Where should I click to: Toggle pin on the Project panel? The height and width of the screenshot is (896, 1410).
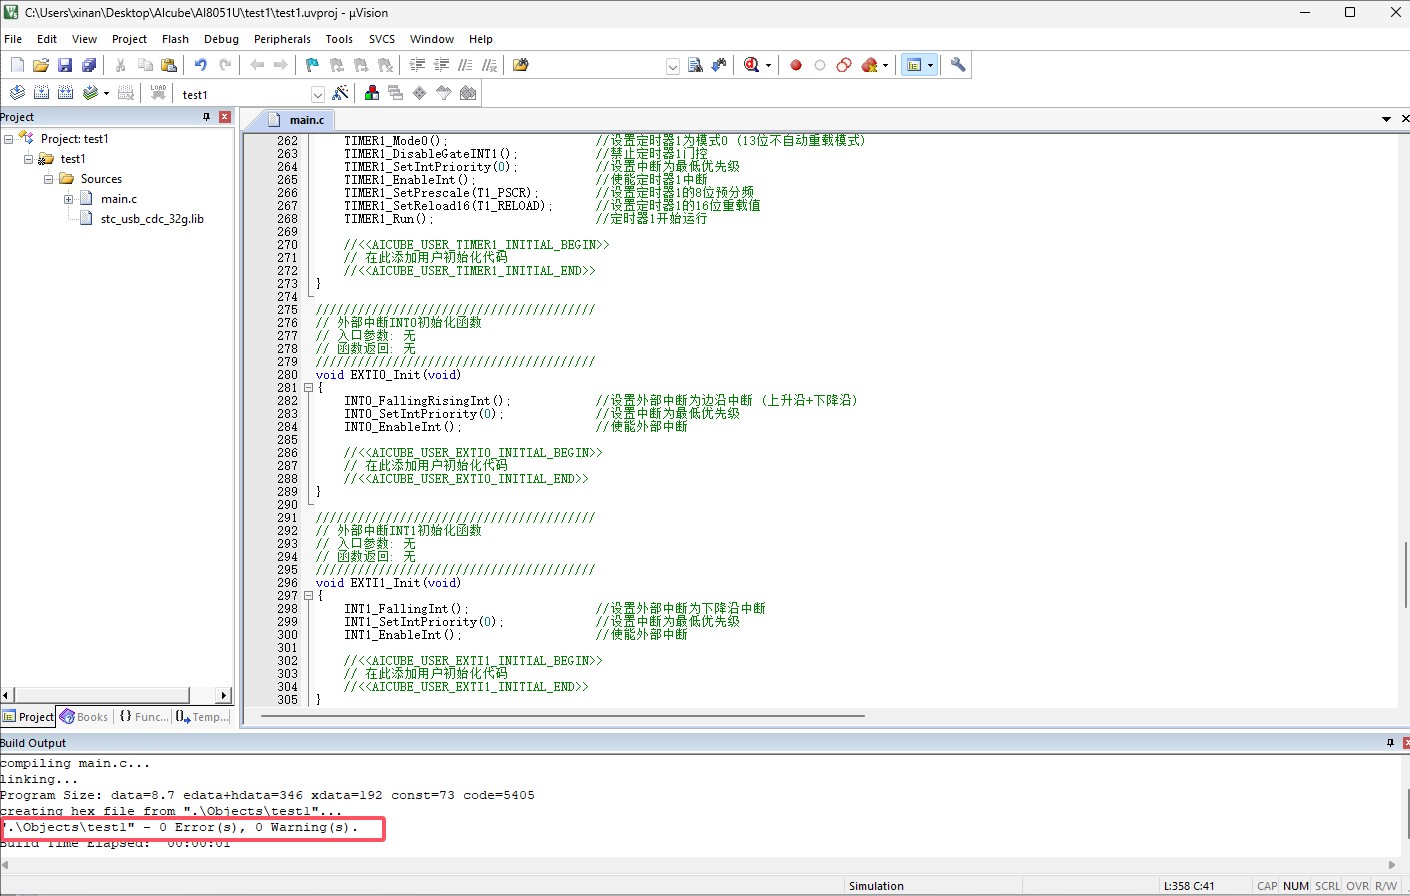(207, 117)
